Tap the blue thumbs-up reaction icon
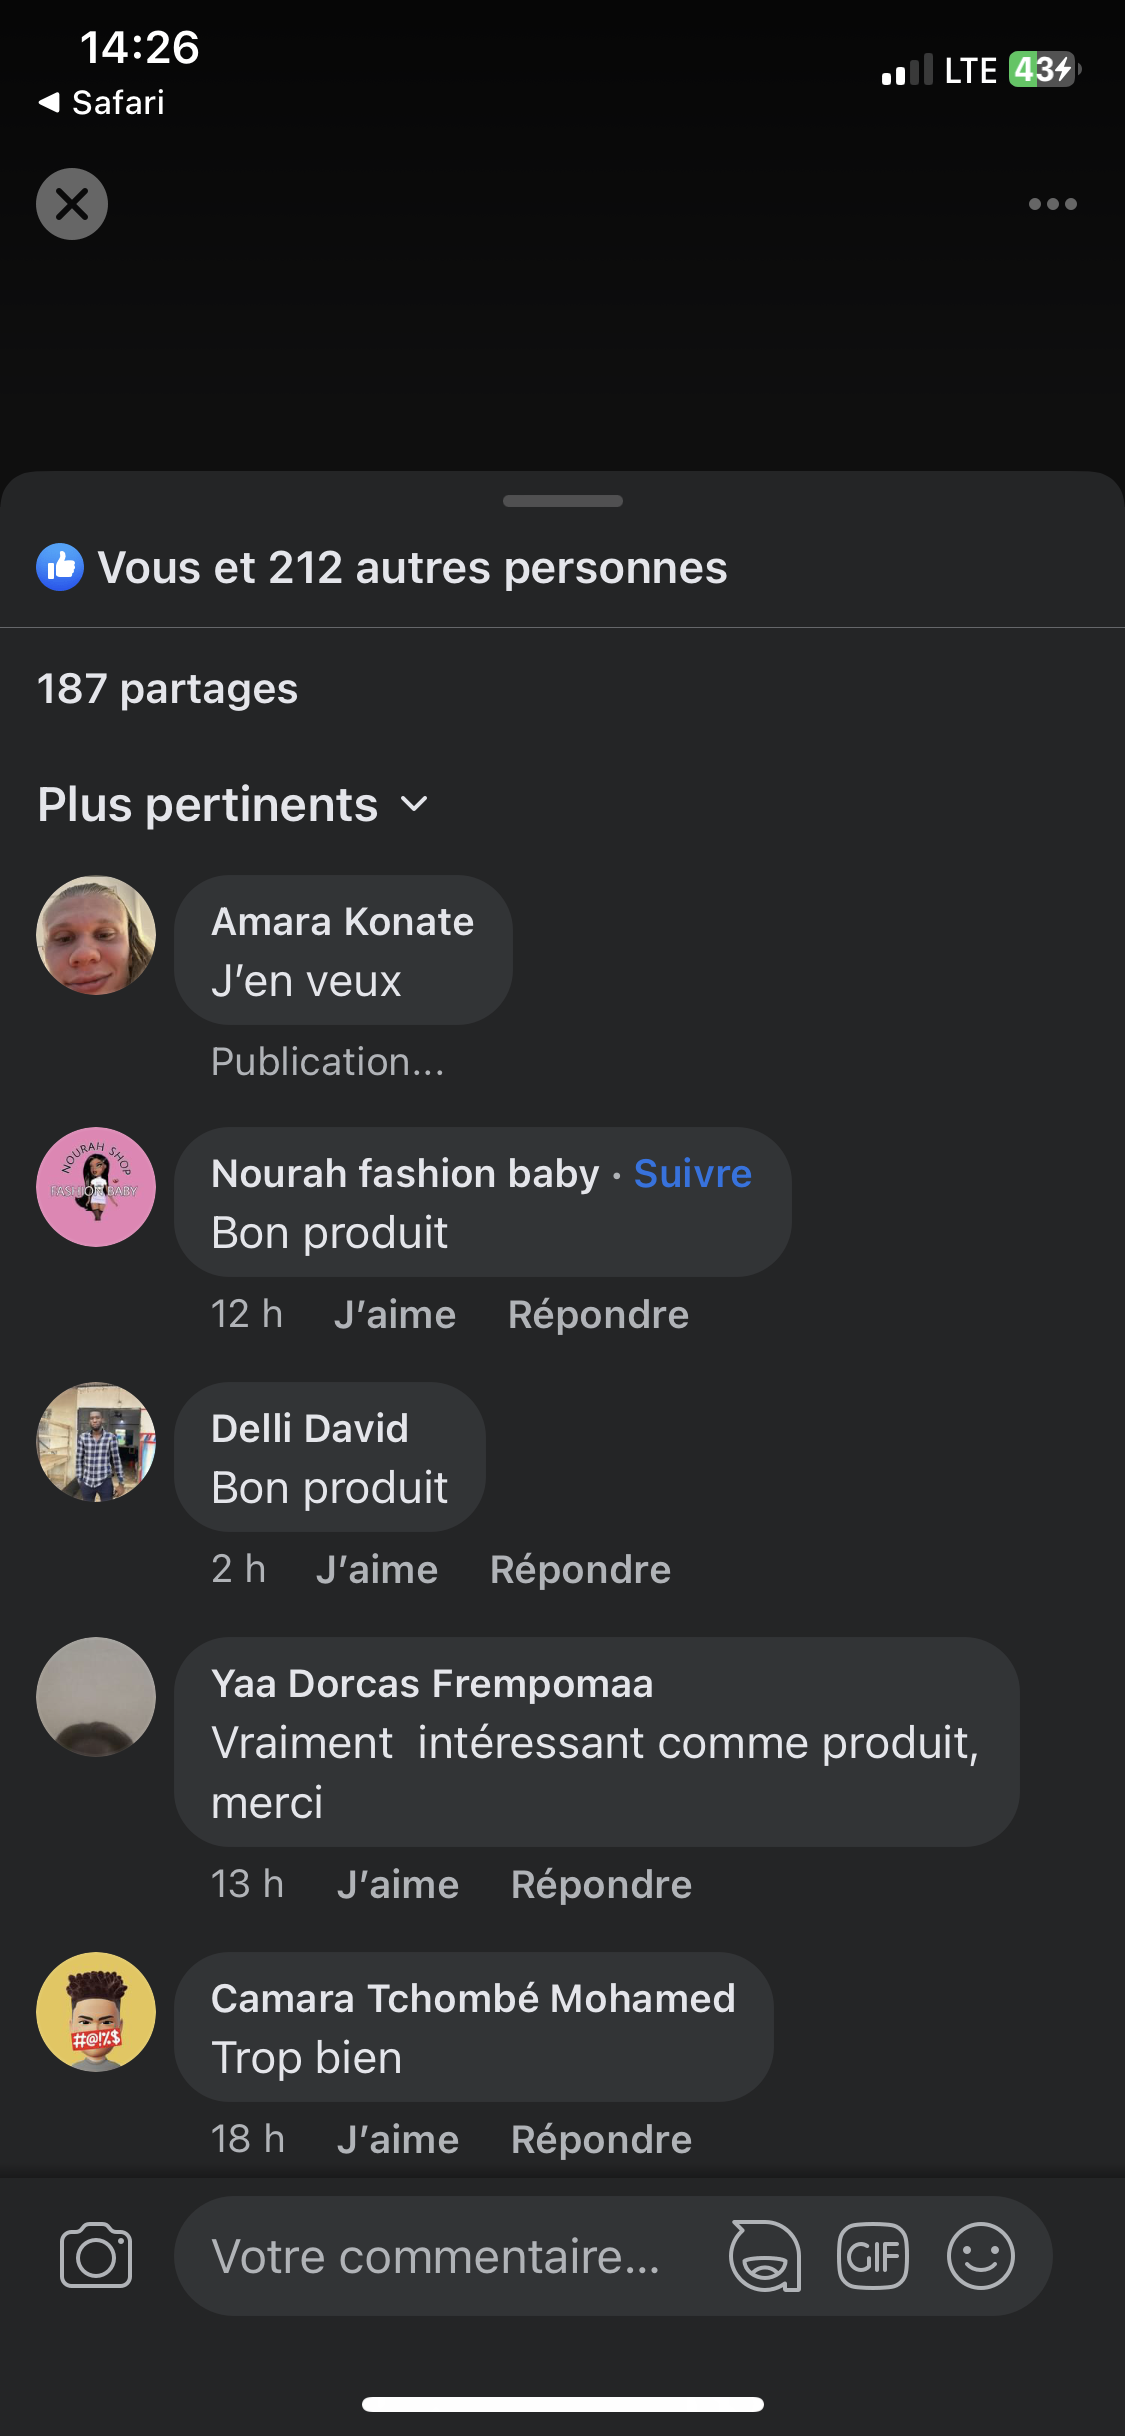This screenshot has height=2436, width=1125. [x=60, y=567]
